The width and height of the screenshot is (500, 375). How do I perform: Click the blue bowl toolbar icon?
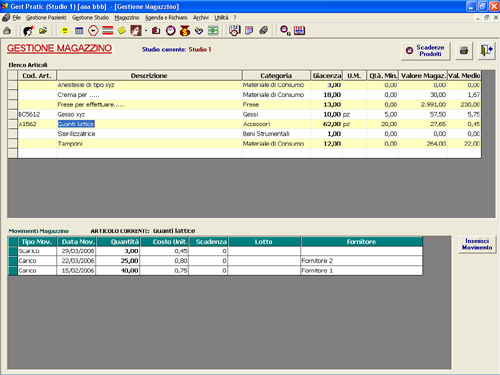[199, 31]
